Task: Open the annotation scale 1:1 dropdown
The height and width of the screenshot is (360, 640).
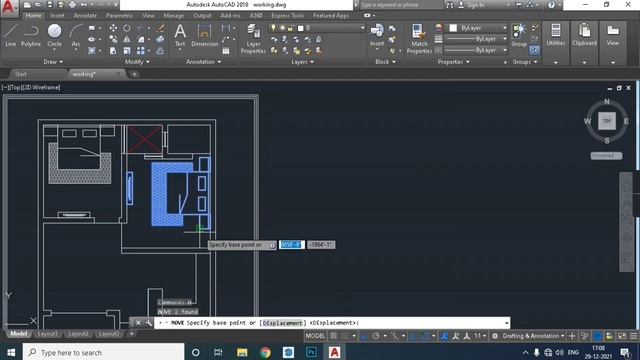Action: click(479, 336)
